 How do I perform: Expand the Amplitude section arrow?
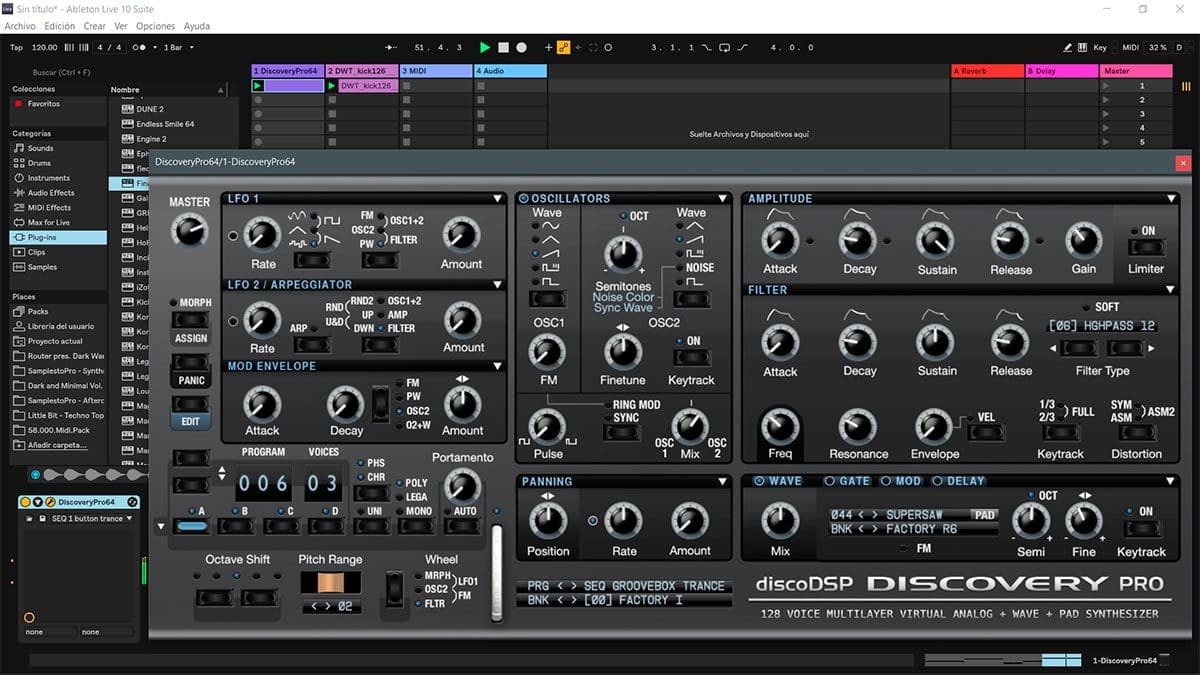[1171, 199]
